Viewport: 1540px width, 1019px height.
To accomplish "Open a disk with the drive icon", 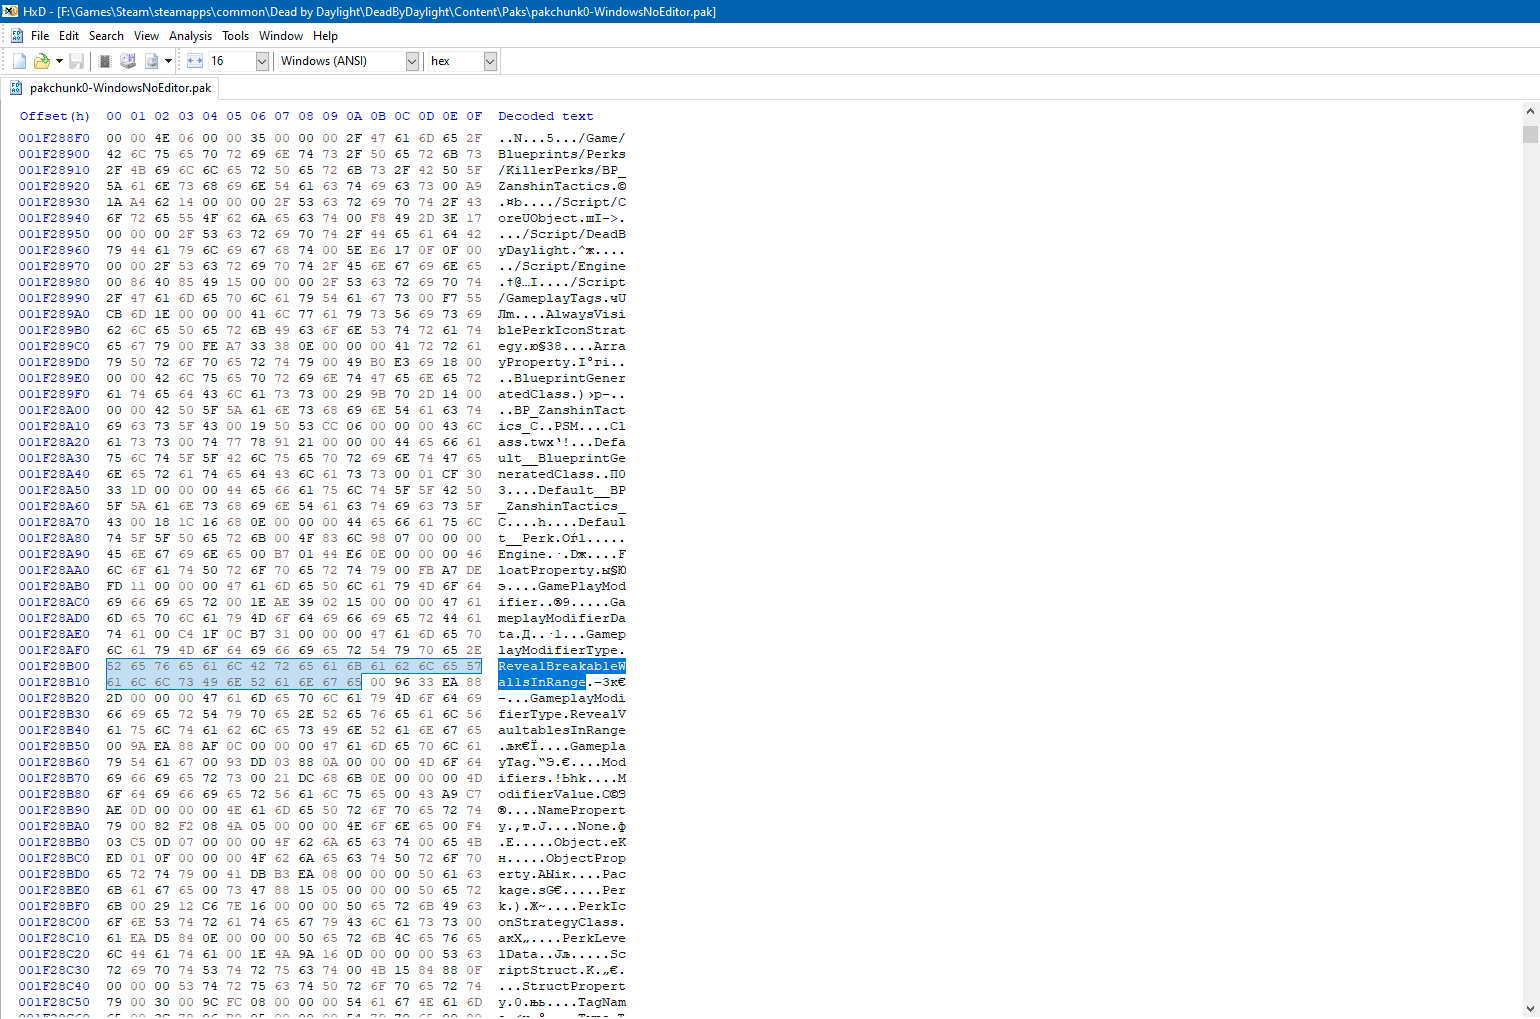I will [128, 61].
